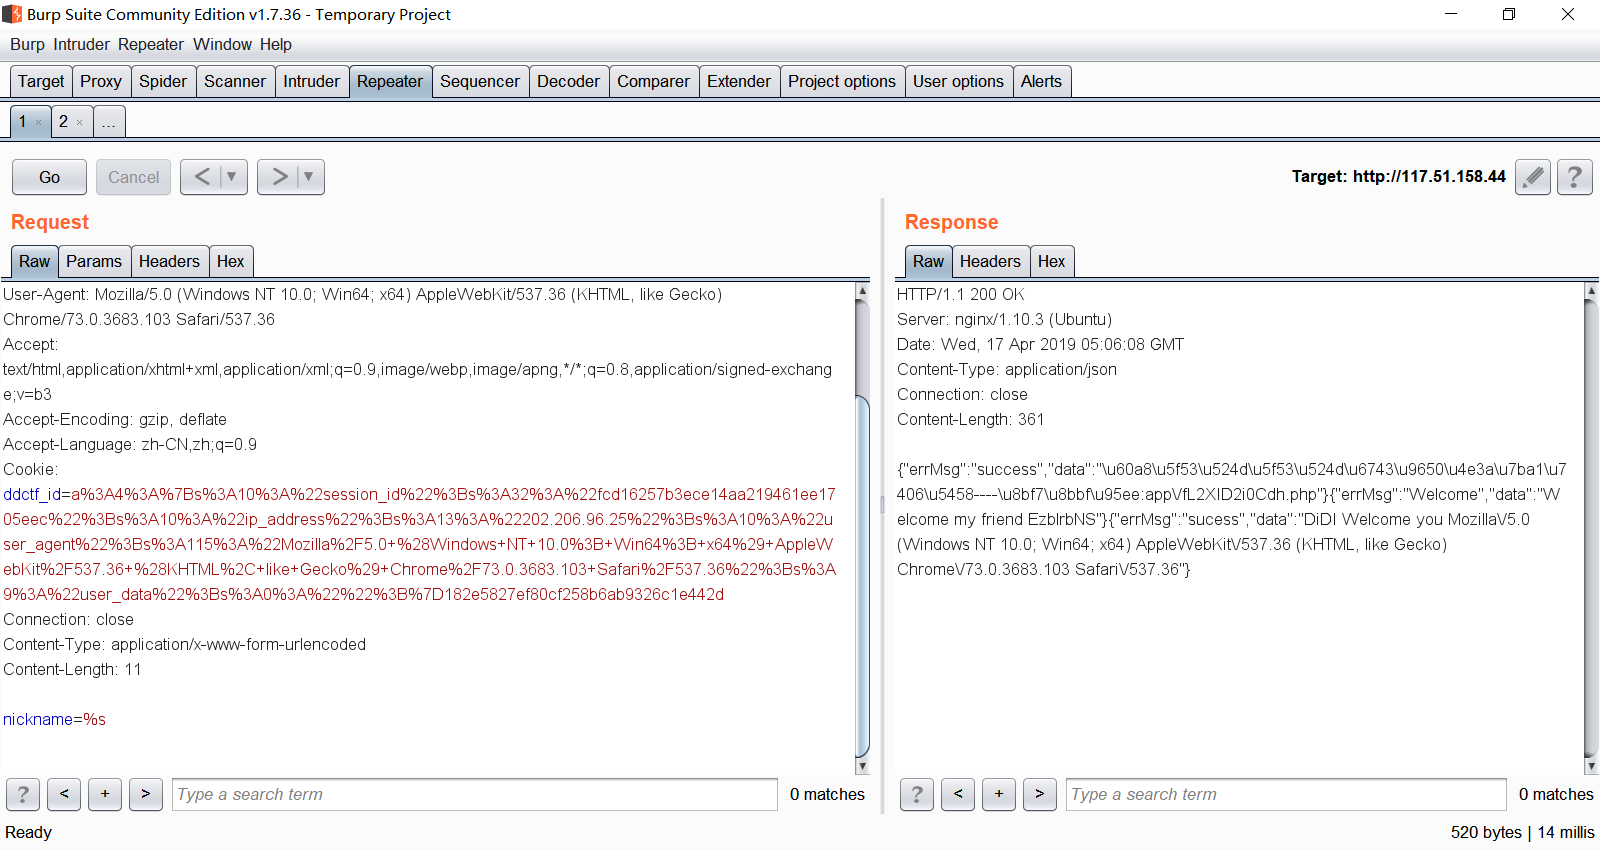The height and width of the screenshot is (850, 1600).
Task: Switch to the Intruder tool tab
Action: pyautogui.click(x=311, y=82)
